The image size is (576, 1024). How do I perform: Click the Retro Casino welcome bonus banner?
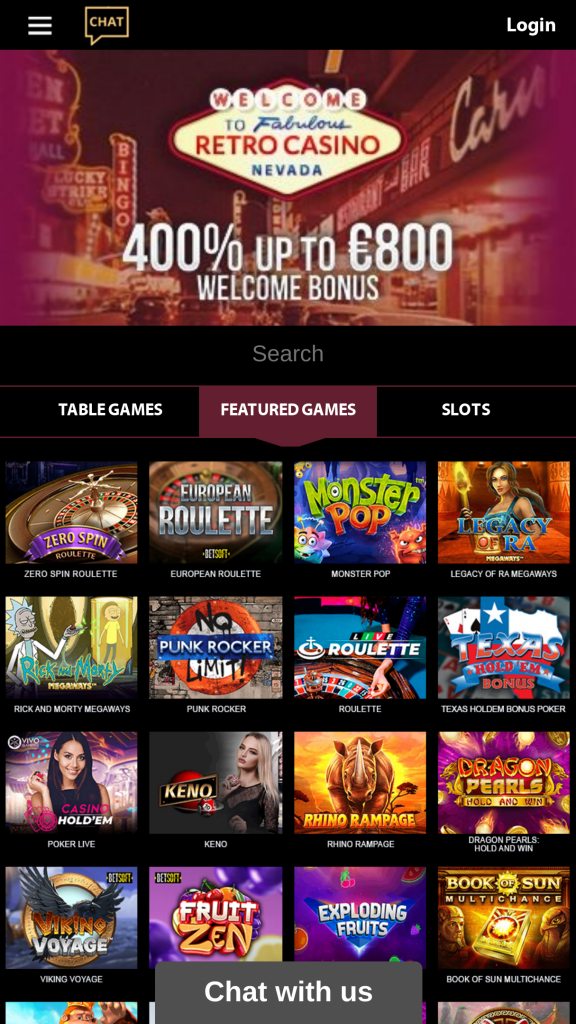pyautogui.click(x=288, y=187)
